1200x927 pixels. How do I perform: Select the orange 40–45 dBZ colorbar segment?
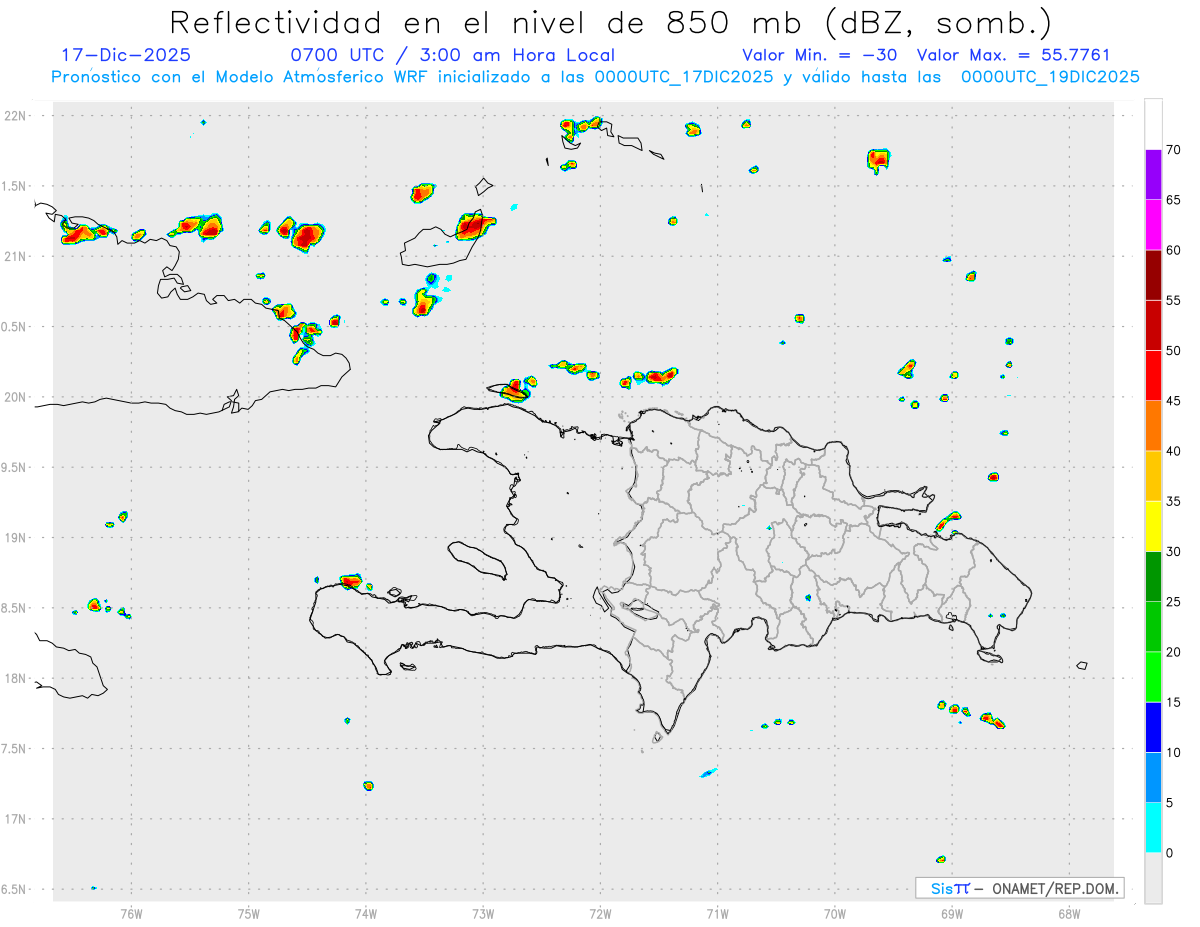tap(1153, 426)
